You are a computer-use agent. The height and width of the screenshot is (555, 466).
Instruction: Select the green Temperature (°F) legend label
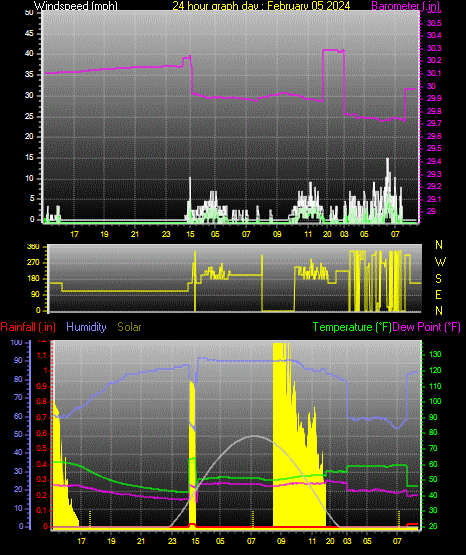point(352,327)
